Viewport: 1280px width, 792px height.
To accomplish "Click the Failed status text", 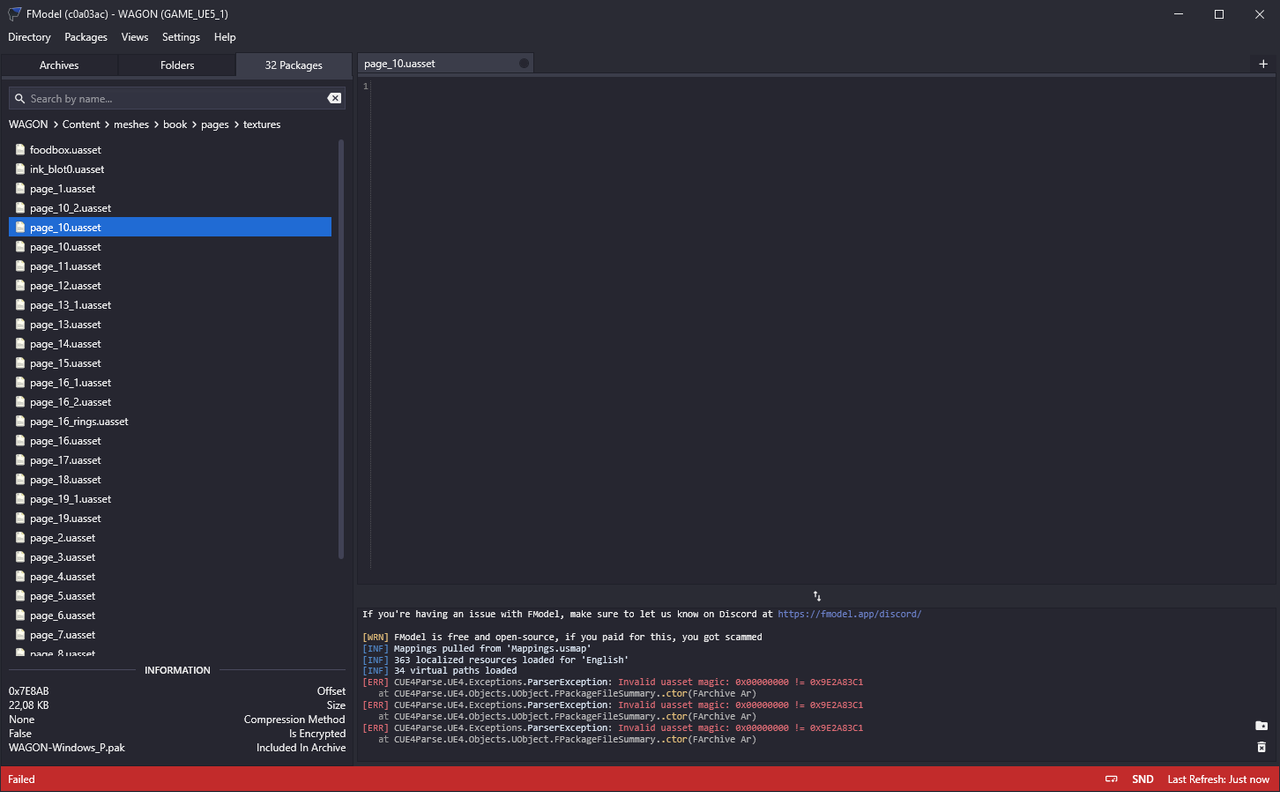I will pos(22,779).
